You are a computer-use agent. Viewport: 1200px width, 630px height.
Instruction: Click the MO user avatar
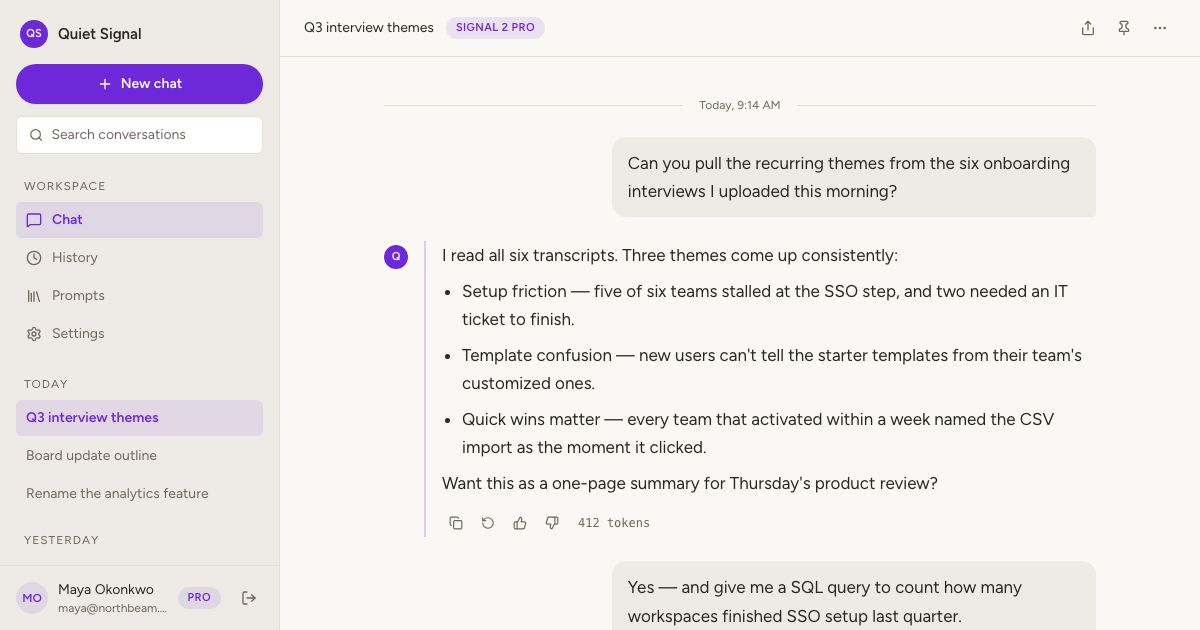point(32,598)
